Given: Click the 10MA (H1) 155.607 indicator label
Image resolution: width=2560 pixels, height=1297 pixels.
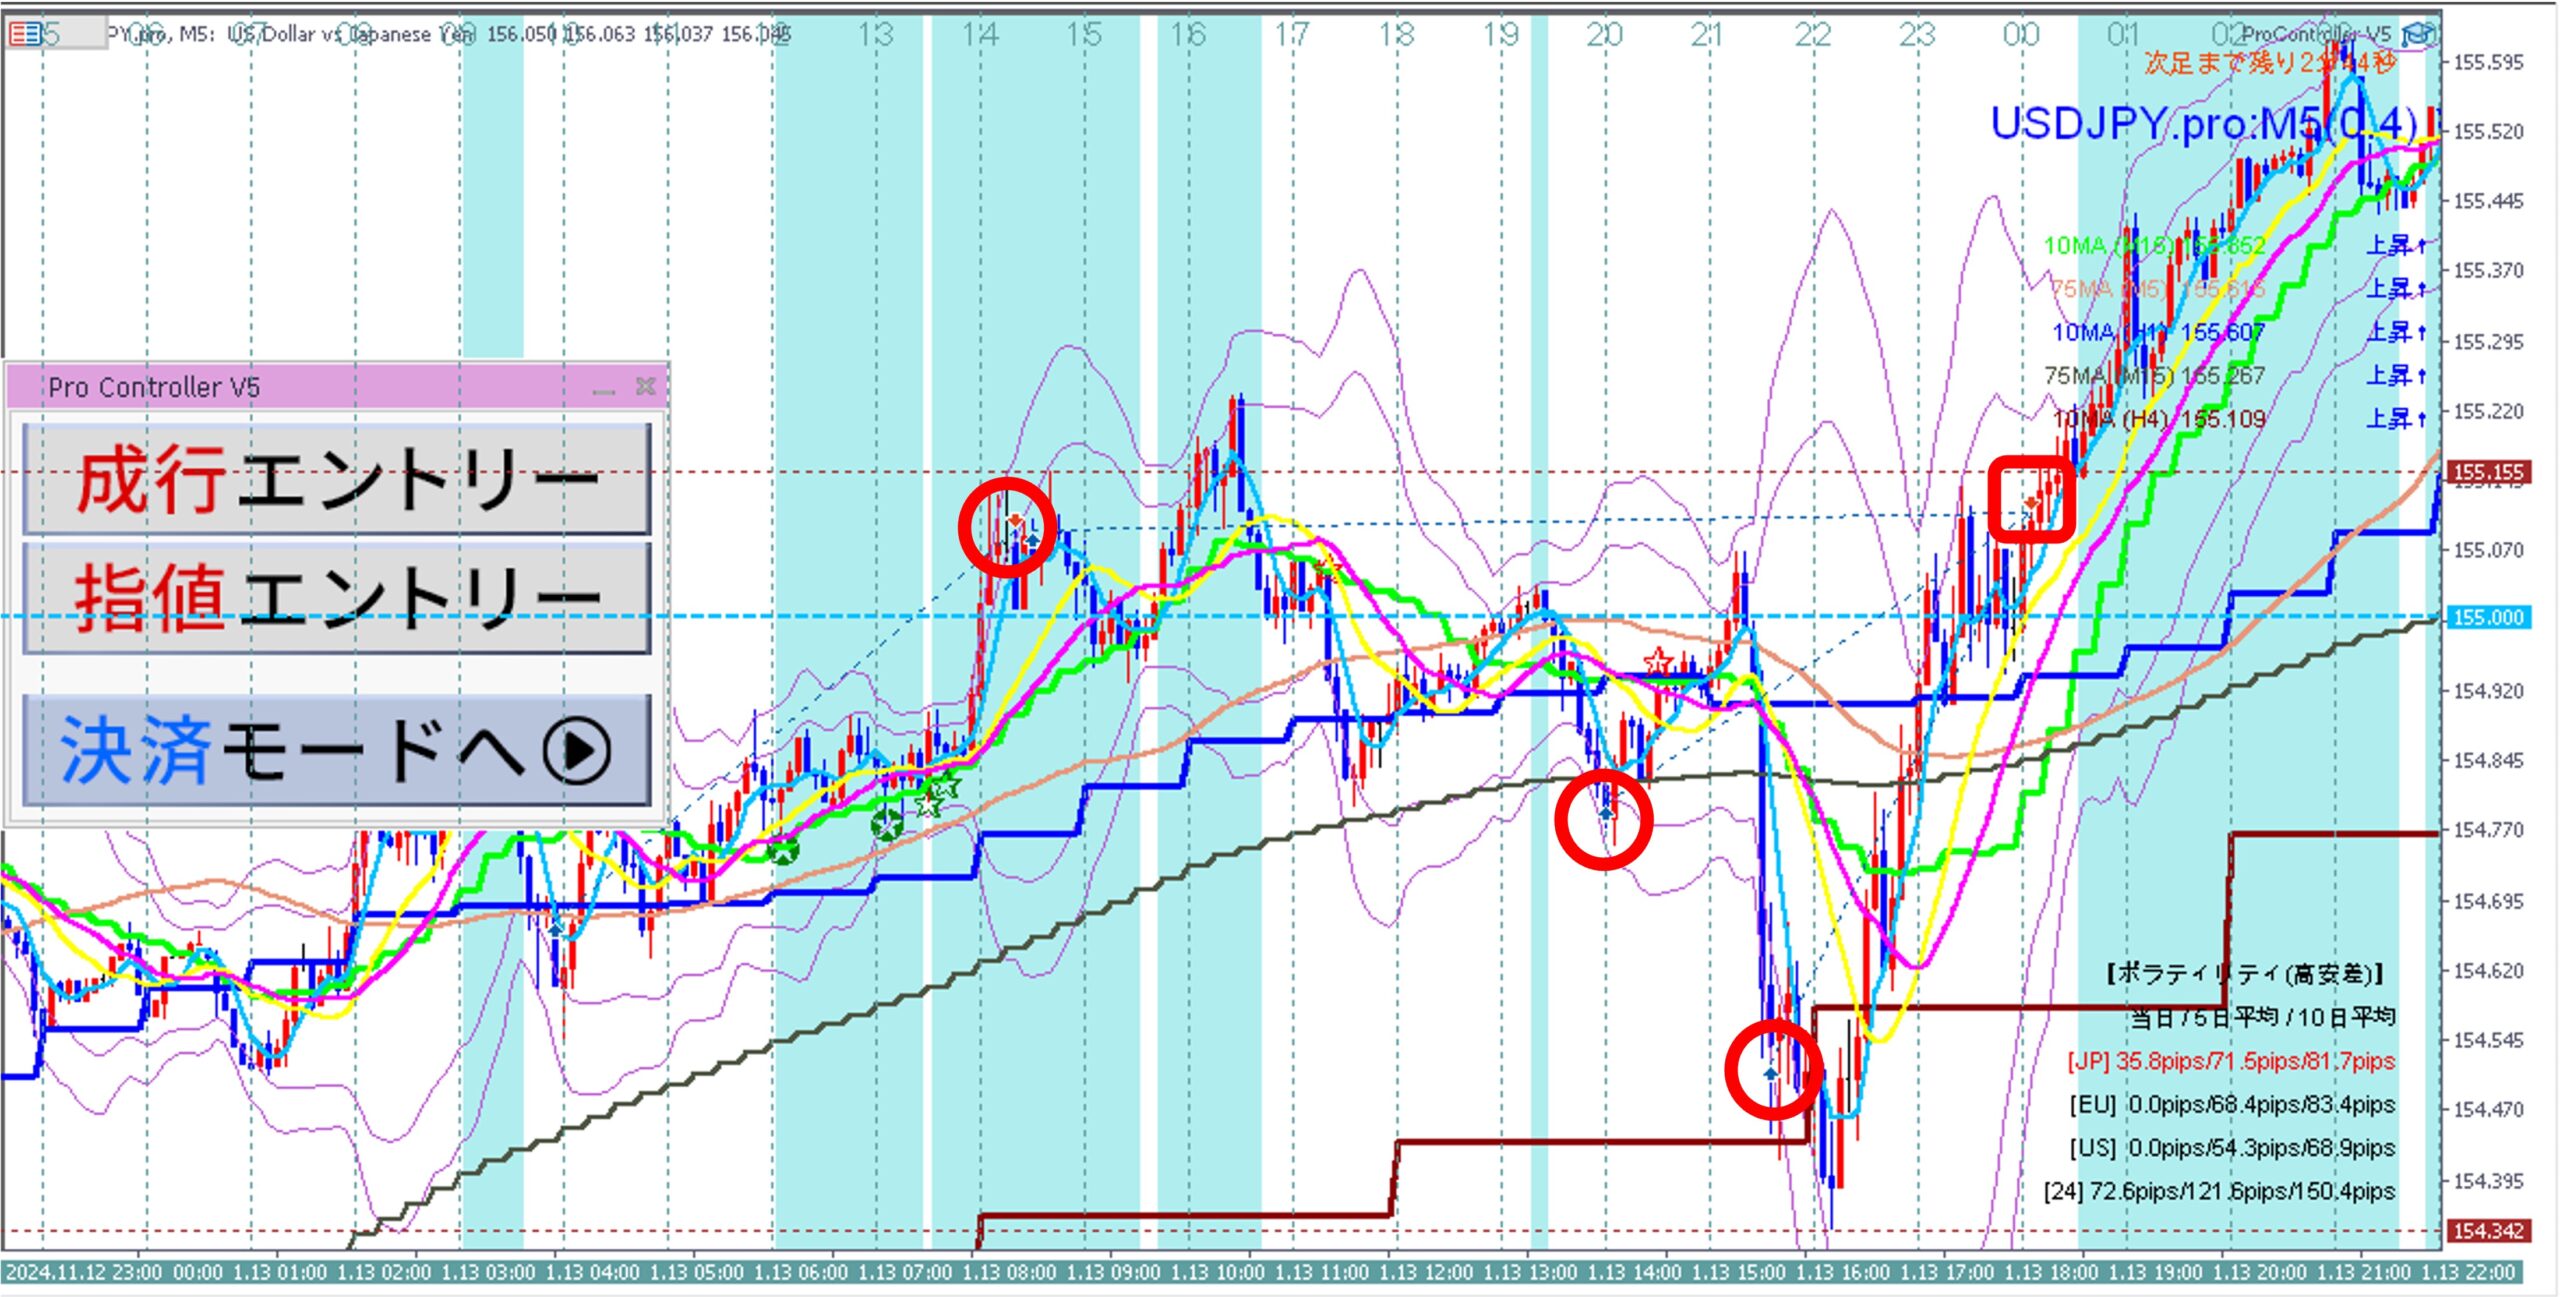Looking at the screenshot, I should pyautogui.click(x=2158, y=332).
